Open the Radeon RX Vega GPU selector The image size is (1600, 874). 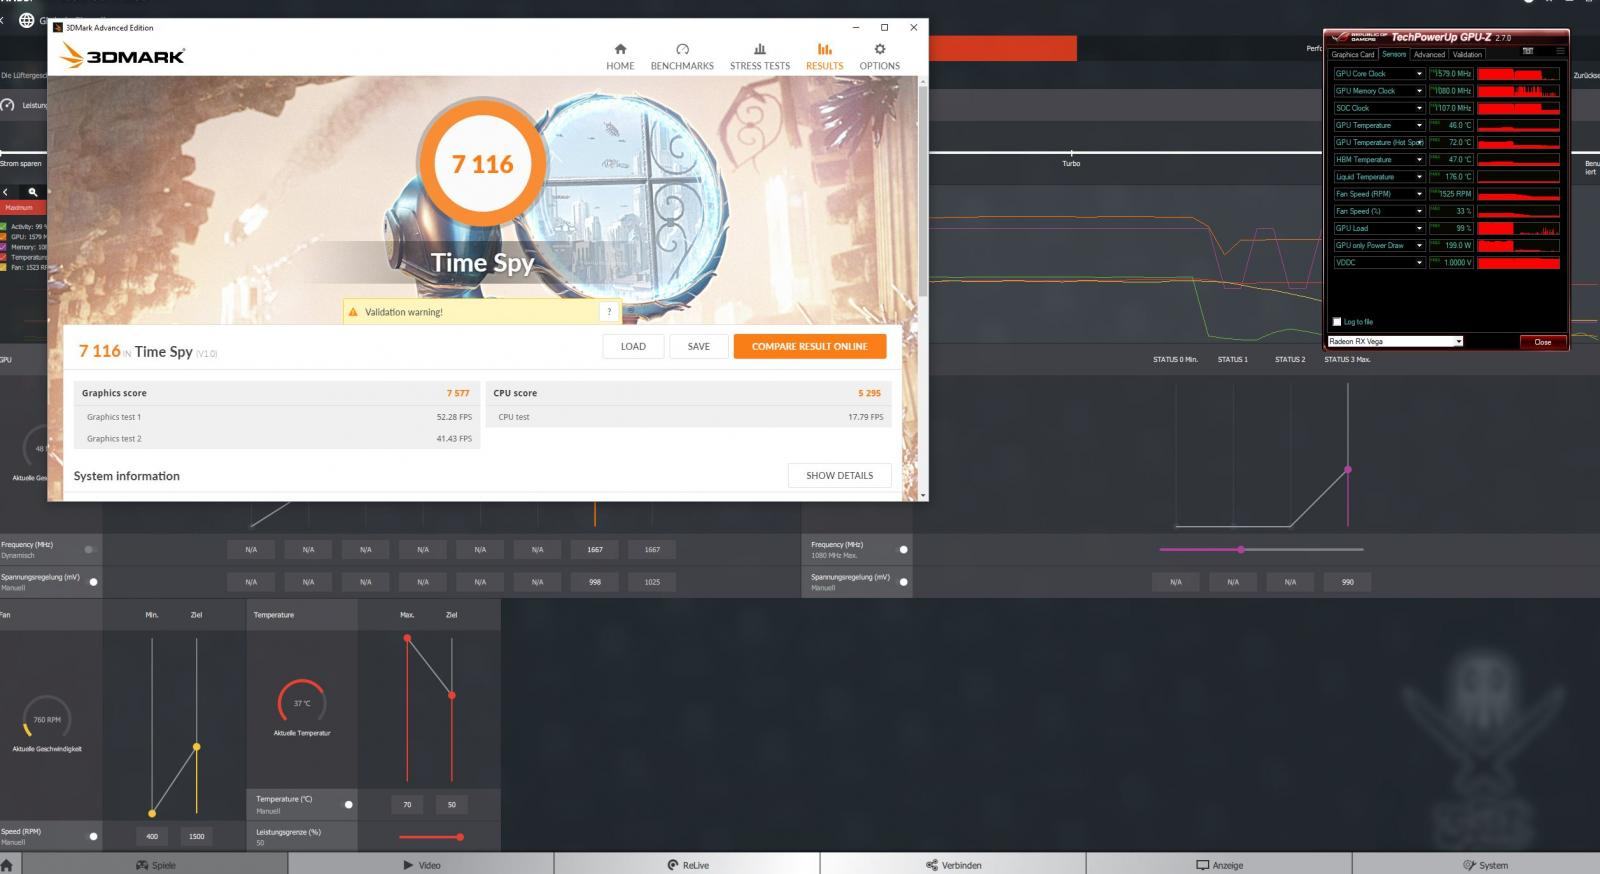click(x=1395, y=341)
